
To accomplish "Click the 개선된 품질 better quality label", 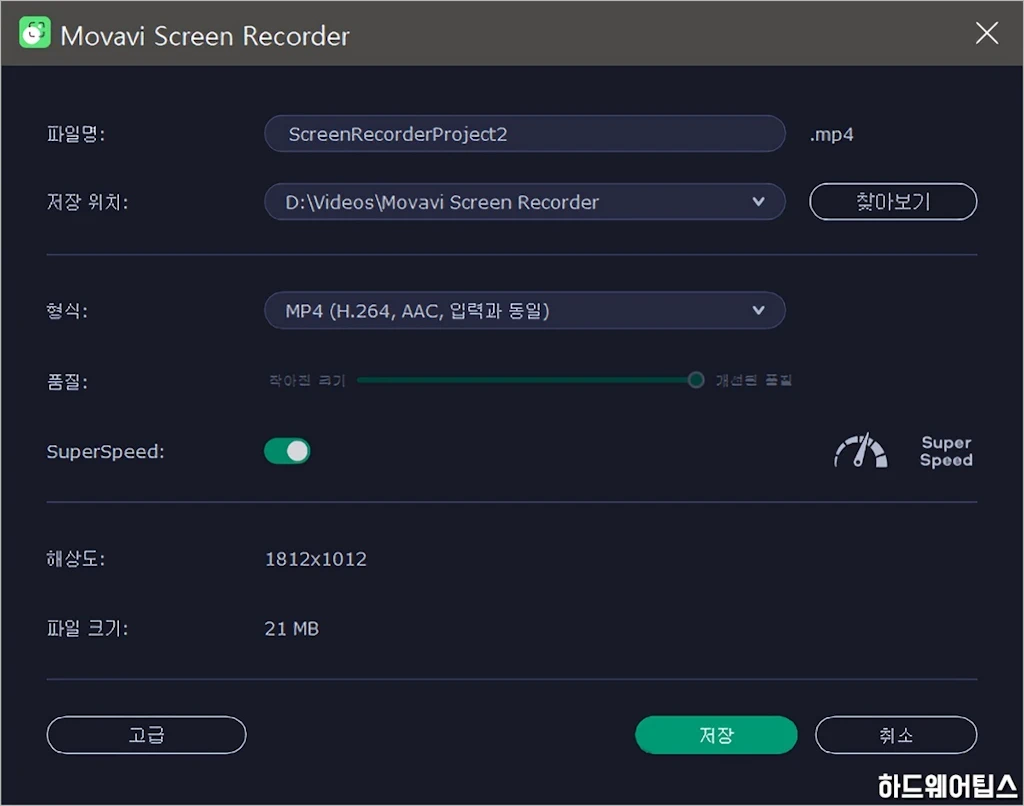I will pyautogui.click(x=754, y=380).
